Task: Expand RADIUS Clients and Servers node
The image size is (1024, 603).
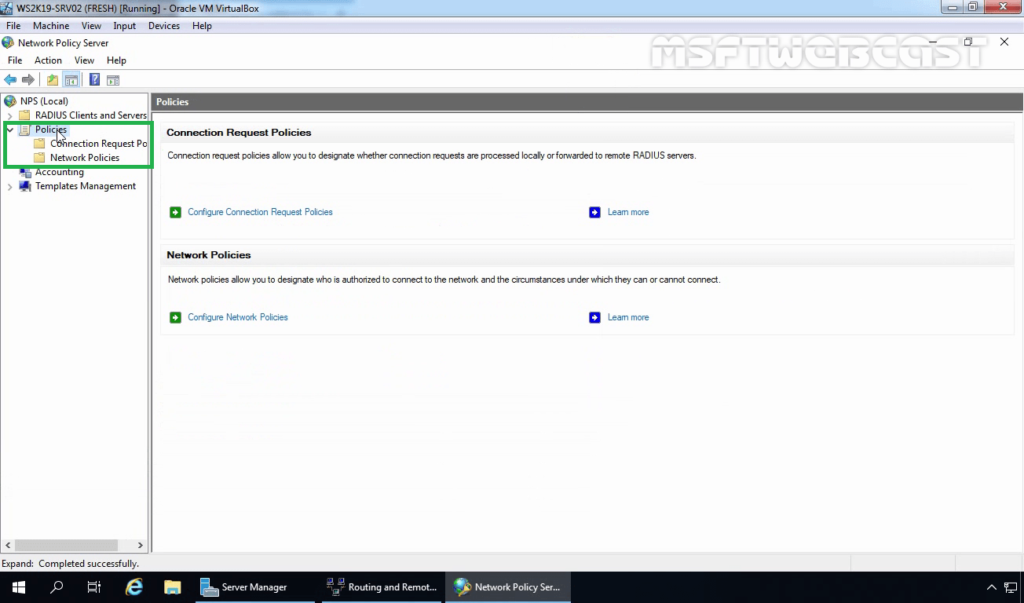Action: coord(10,116)
